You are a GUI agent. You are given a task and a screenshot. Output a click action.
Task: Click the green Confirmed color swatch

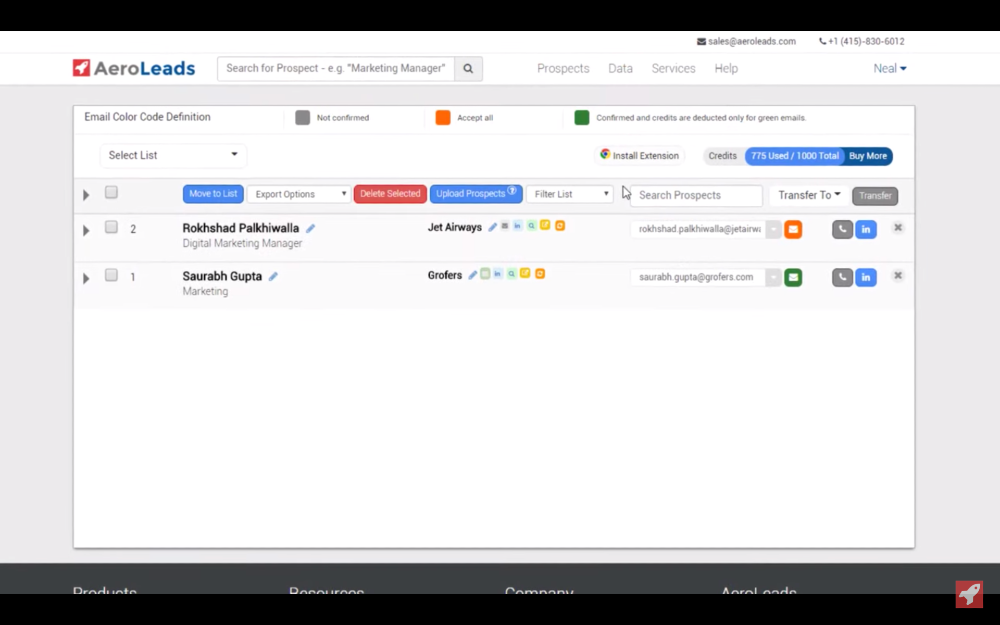point(582,117)
